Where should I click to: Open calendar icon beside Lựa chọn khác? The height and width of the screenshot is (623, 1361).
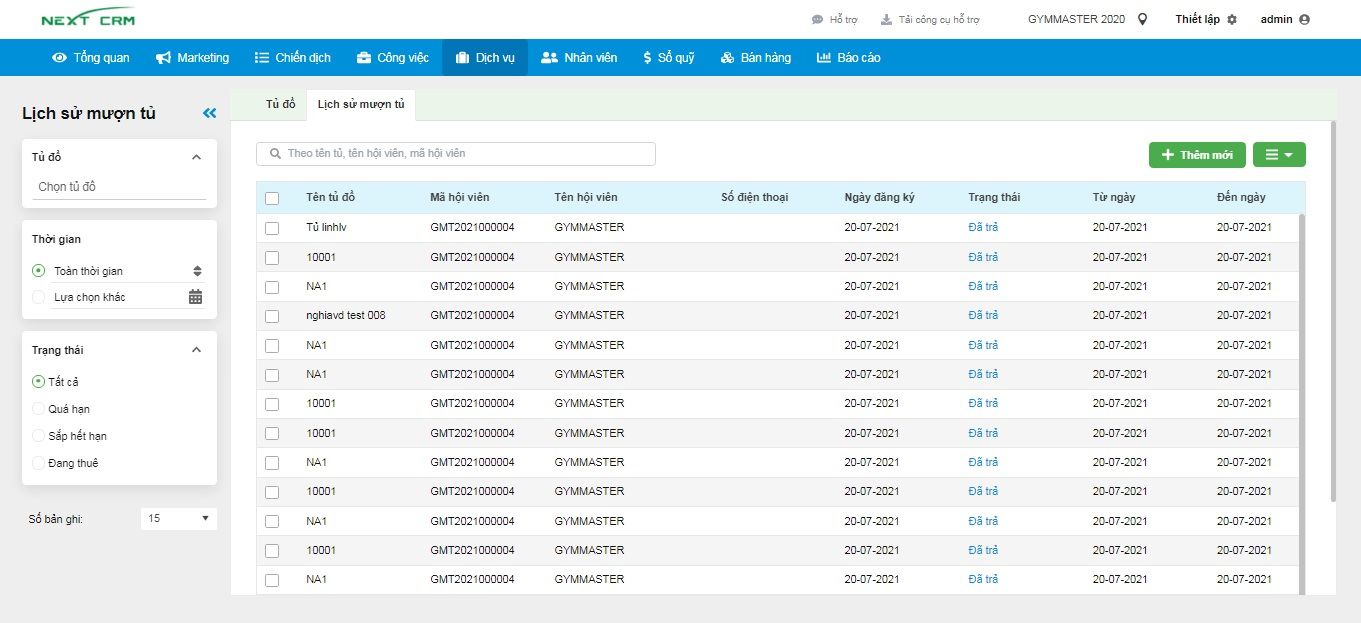pyautogui.click(x=195, y=297)
